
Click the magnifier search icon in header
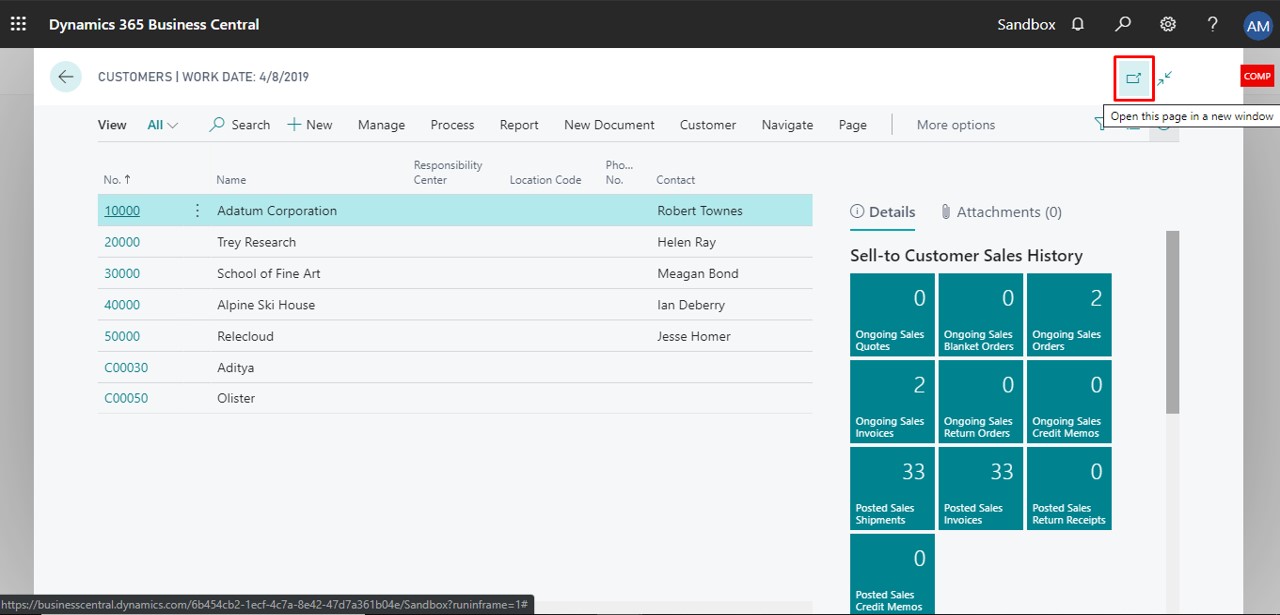pos(1123,24)
